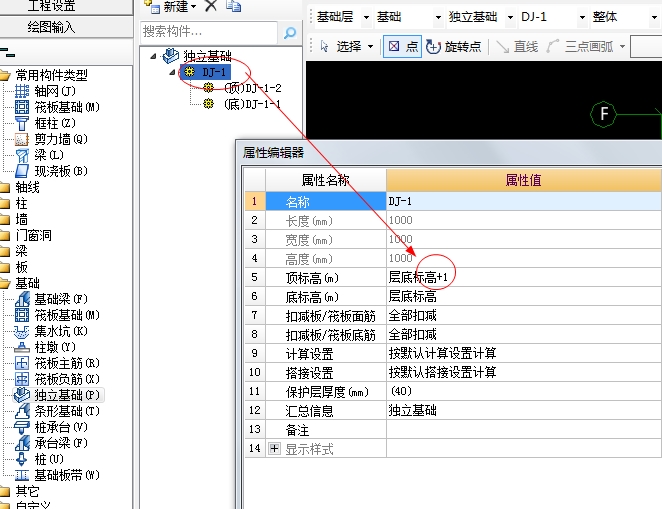Click the copy component icon

(233, 6)
